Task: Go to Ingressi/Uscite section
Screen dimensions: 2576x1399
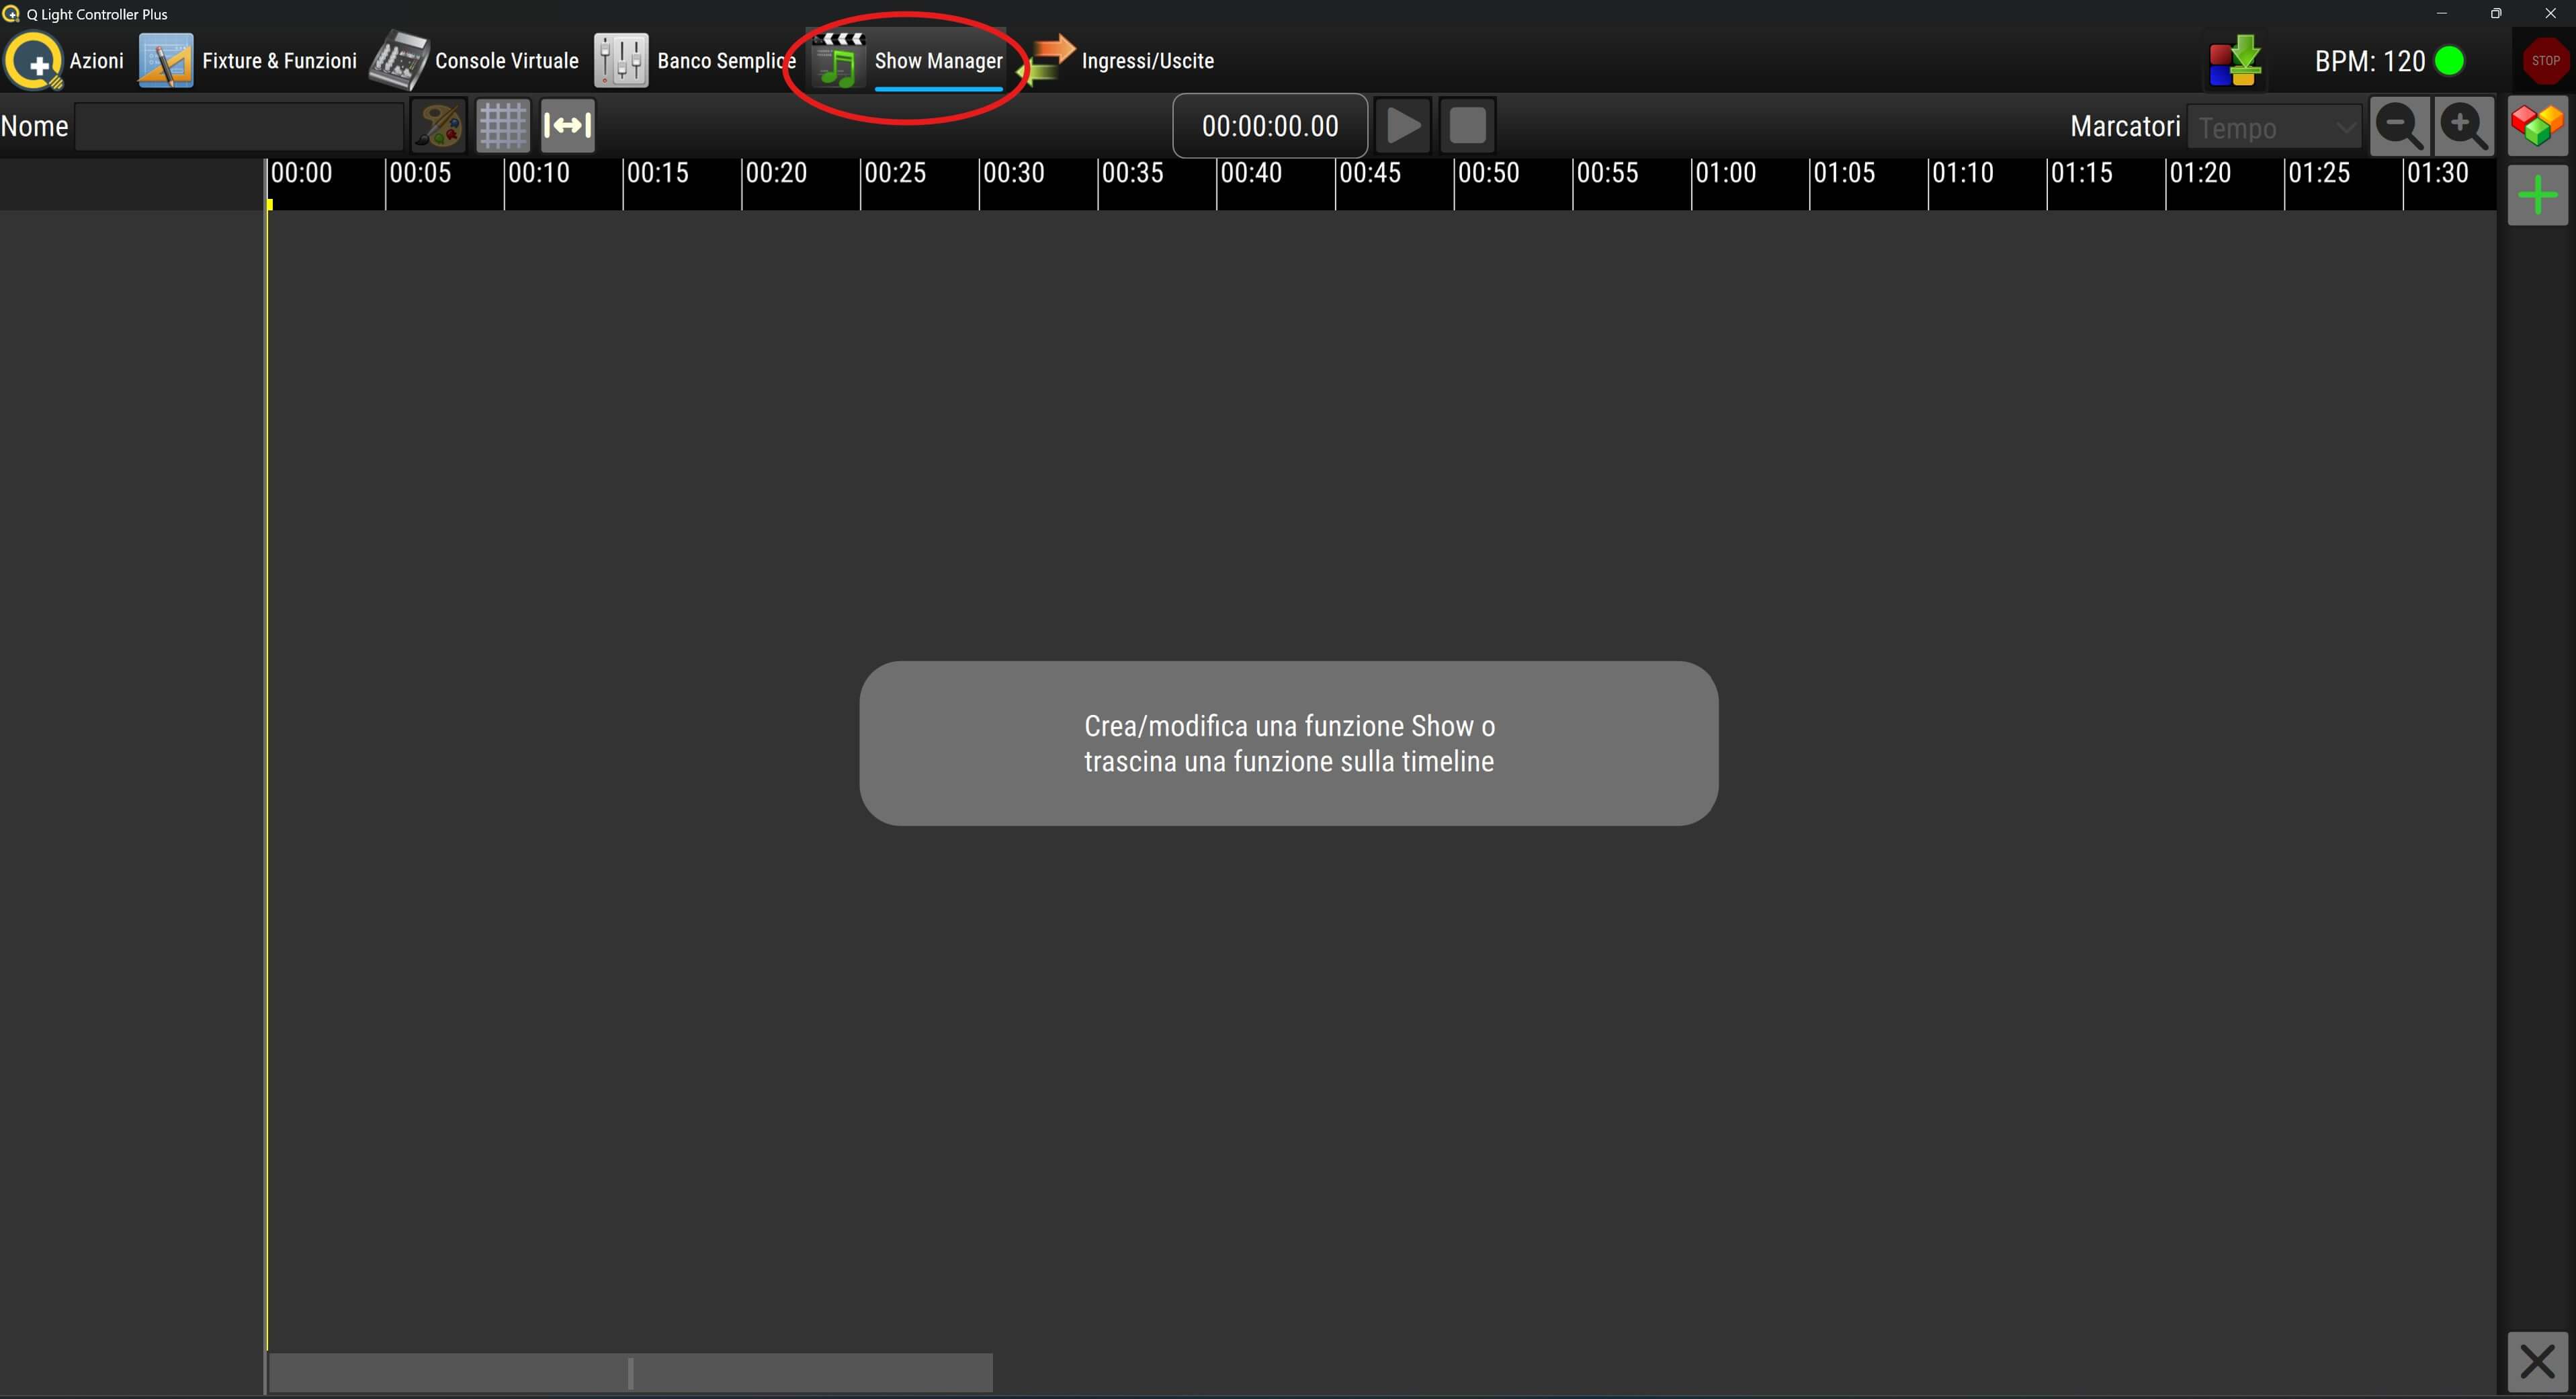Action: pos(1122,61)
